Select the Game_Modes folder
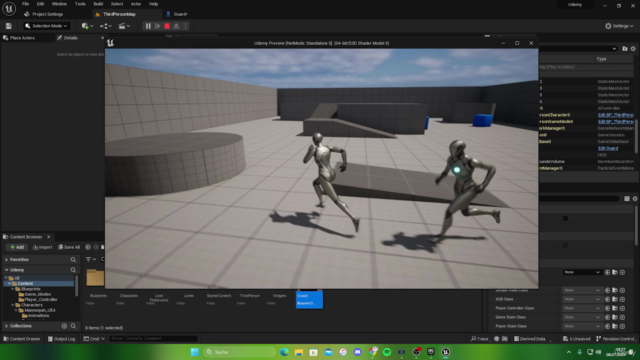The width and height of the screenshot is (640, 360). (x=35, y=294)
